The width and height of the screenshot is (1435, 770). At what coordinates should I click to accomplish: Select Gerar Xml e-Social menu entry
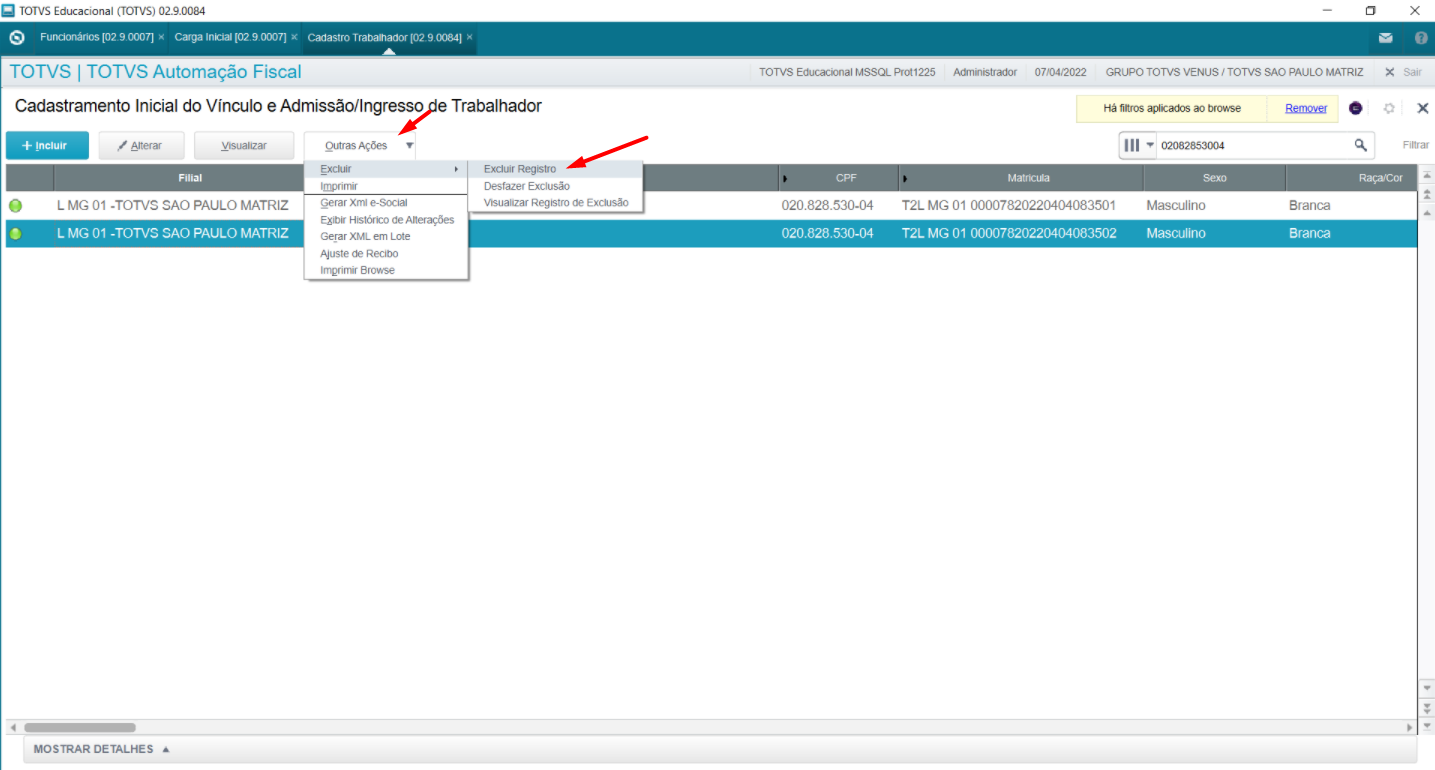[386, 203]
